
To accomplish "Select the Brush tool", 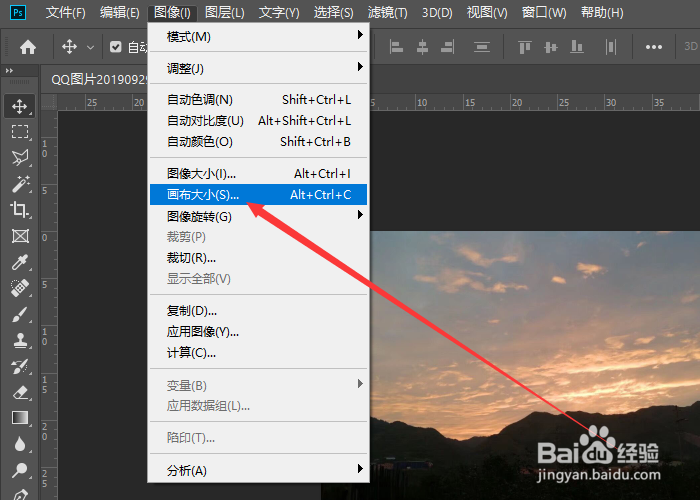I will [x=20, y=315].
